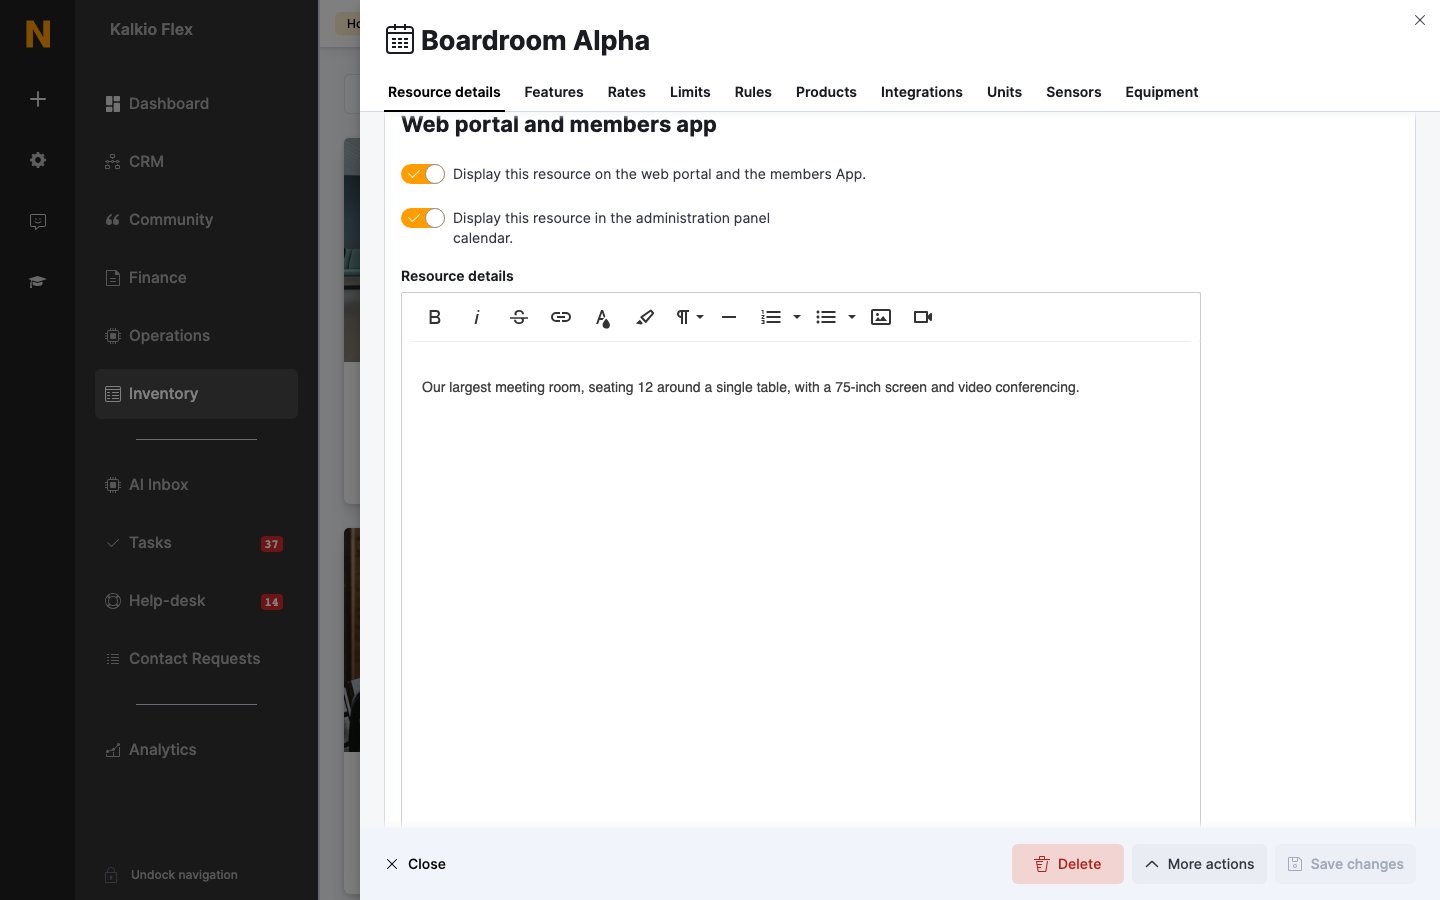Click into the resource description text area
The width and height of the screenshot is (1440, 900).
[x=801, y=585]
